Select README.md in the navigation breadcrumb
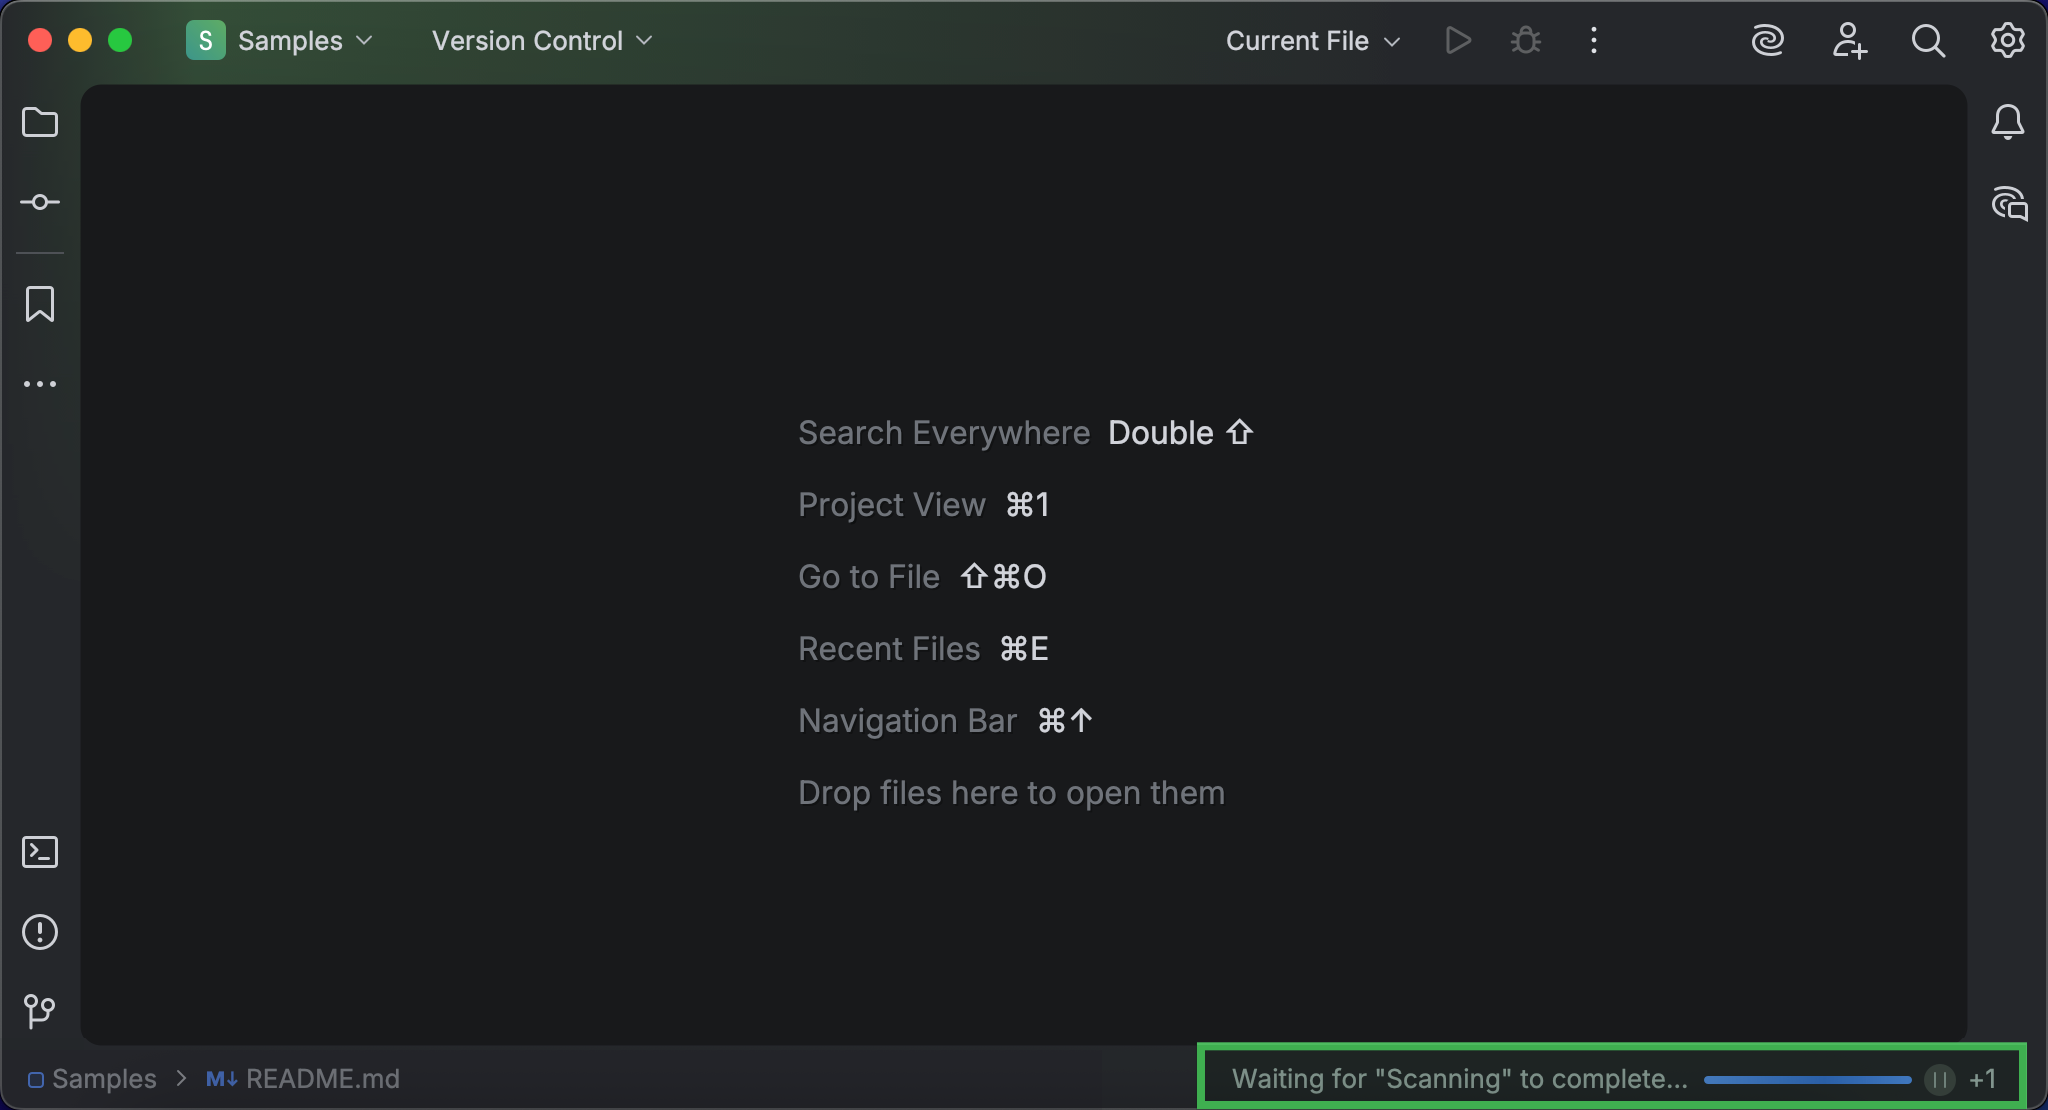The height and width of the screenshot is (1110, 2048). click(303, 1079)
